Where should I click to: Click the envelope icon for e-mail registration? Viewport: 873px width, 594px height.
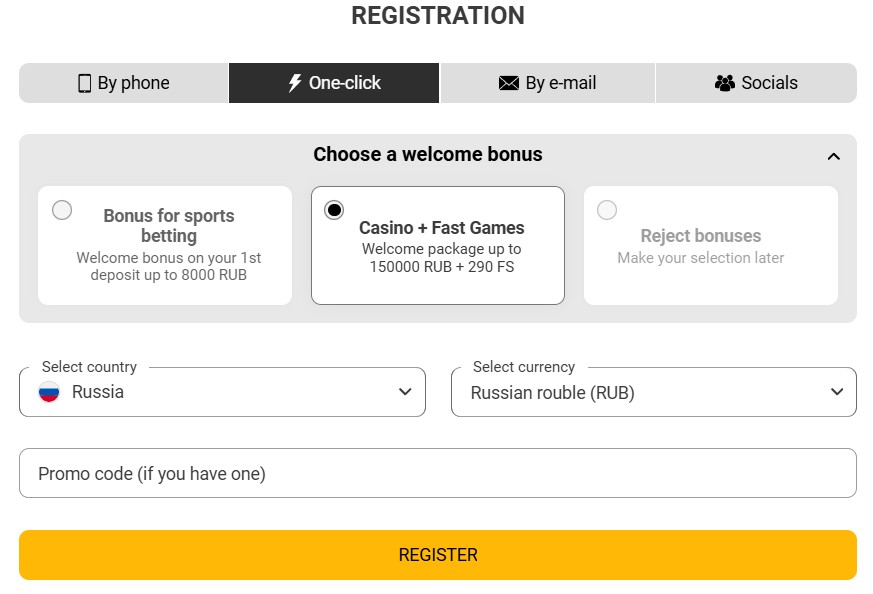[x=509, y=83]
